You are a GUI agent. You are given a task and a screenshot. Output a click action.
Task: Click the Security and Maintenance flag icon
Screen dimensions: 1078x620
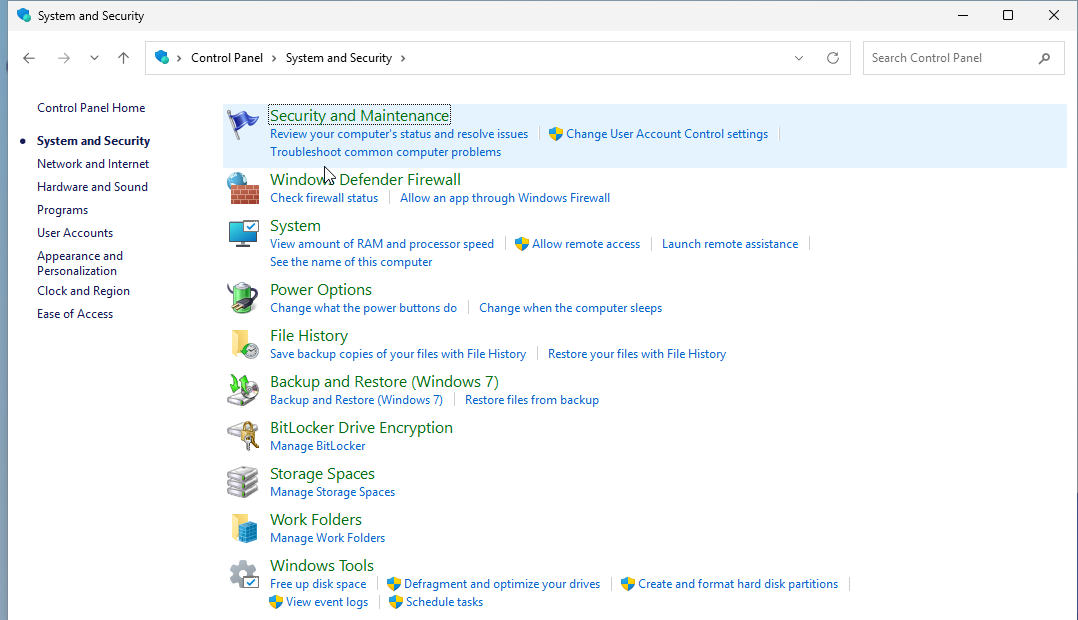pos(243,124)
